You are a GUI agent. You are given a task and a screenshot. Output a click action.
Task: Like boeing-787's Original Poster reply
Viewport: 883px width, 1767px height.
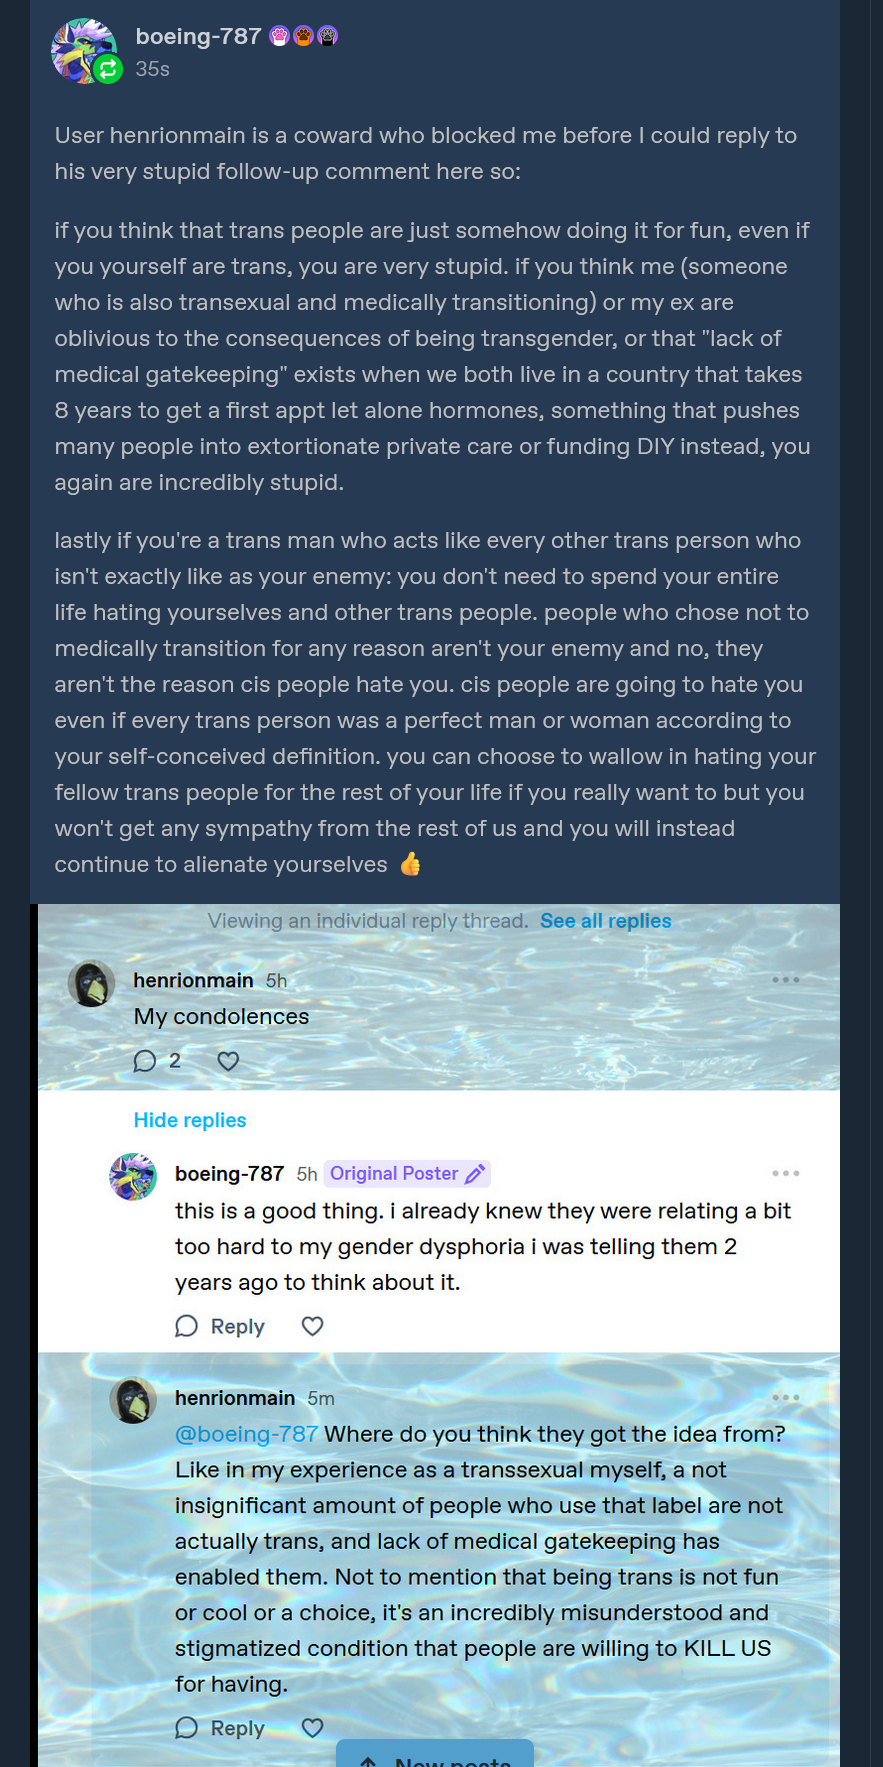point(312,1326)
